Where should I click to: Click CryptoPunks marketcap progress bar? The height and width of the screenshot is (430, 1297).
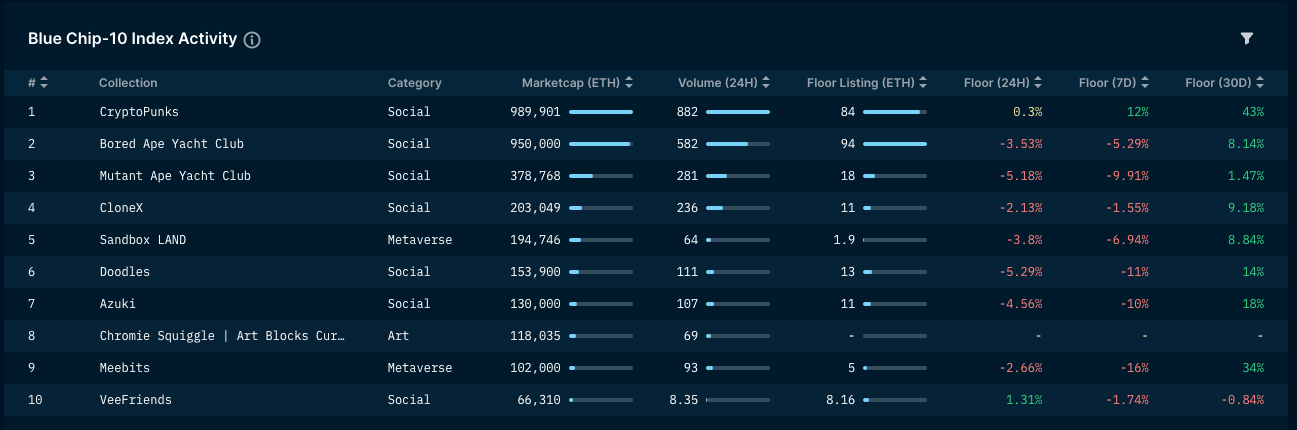[601, 112]
